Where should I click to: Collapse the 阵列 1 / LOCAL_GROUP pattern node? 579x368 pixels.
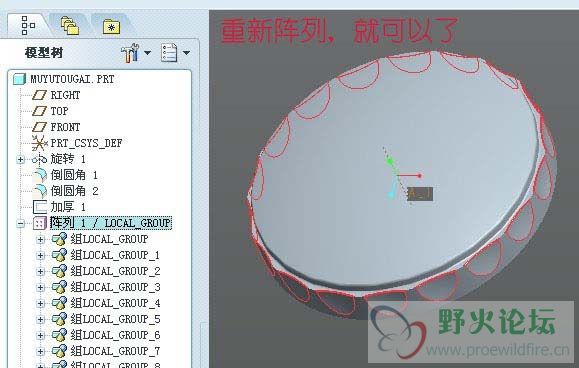[x=21, y=223]
